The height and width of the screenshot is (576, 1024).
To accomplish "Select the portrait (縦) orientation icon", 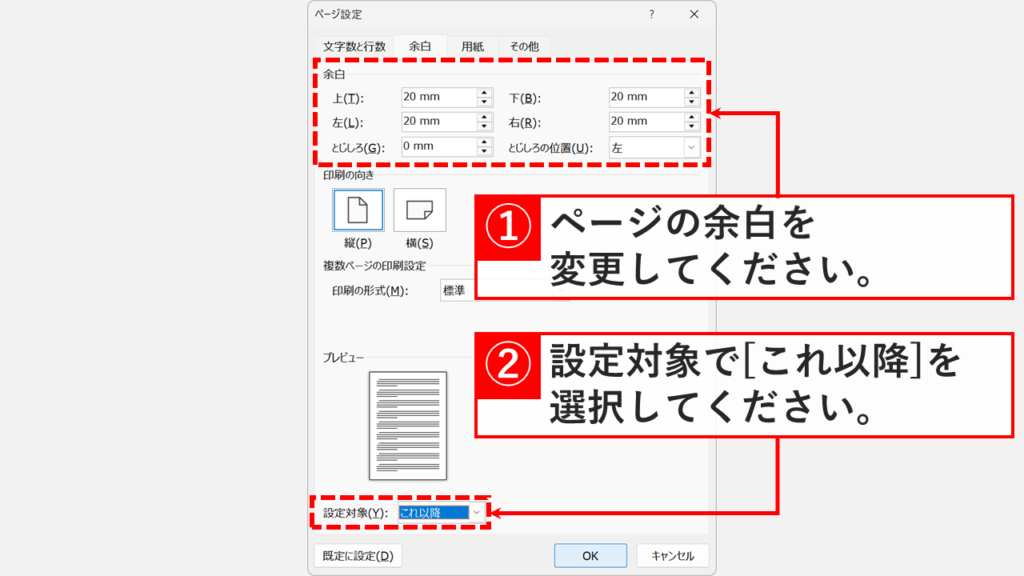I will click(x=358, y=210).
